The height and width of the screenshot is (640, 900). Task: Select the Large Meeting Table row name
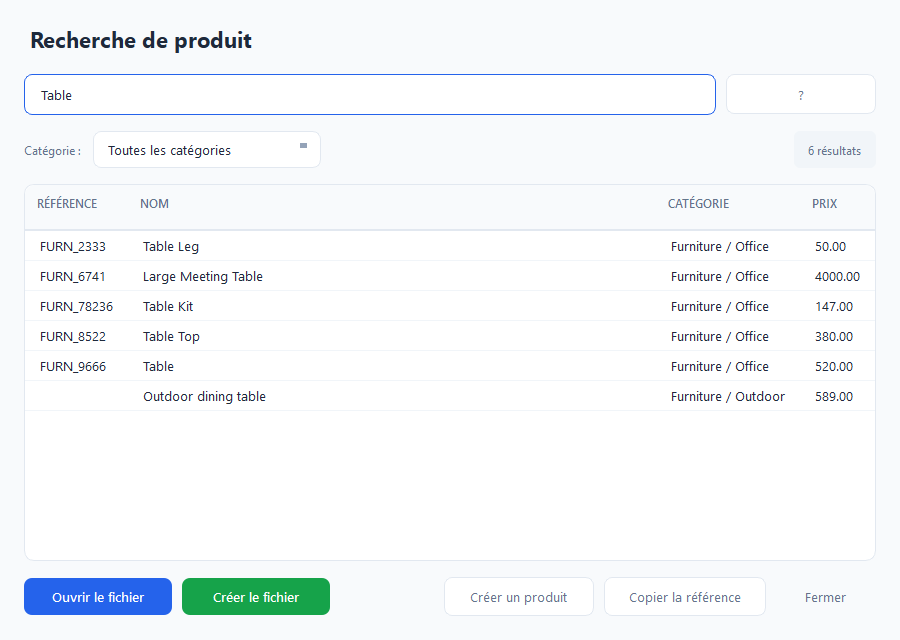[x=203, y=277]
